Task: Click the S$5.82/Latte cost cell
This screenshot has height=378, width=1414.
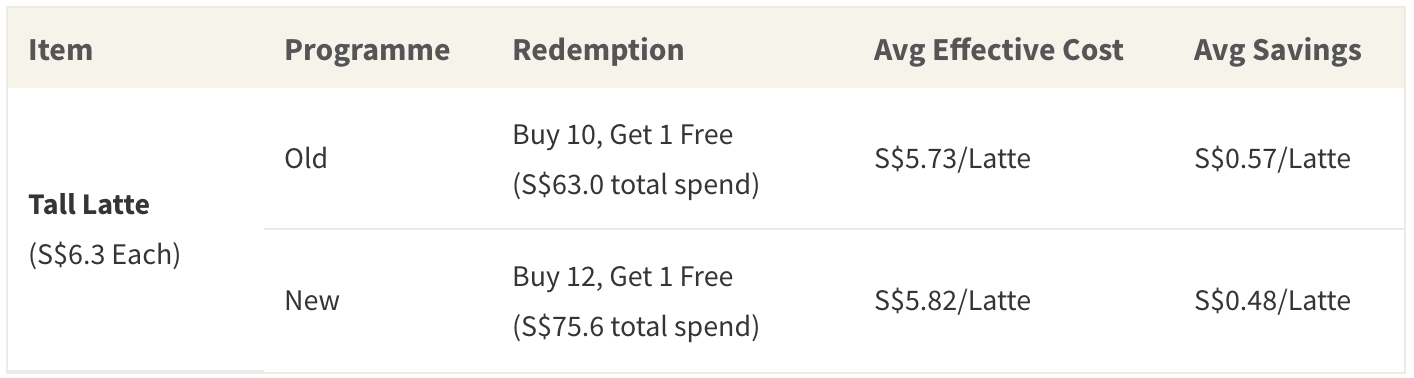Action: coord(951,300)
